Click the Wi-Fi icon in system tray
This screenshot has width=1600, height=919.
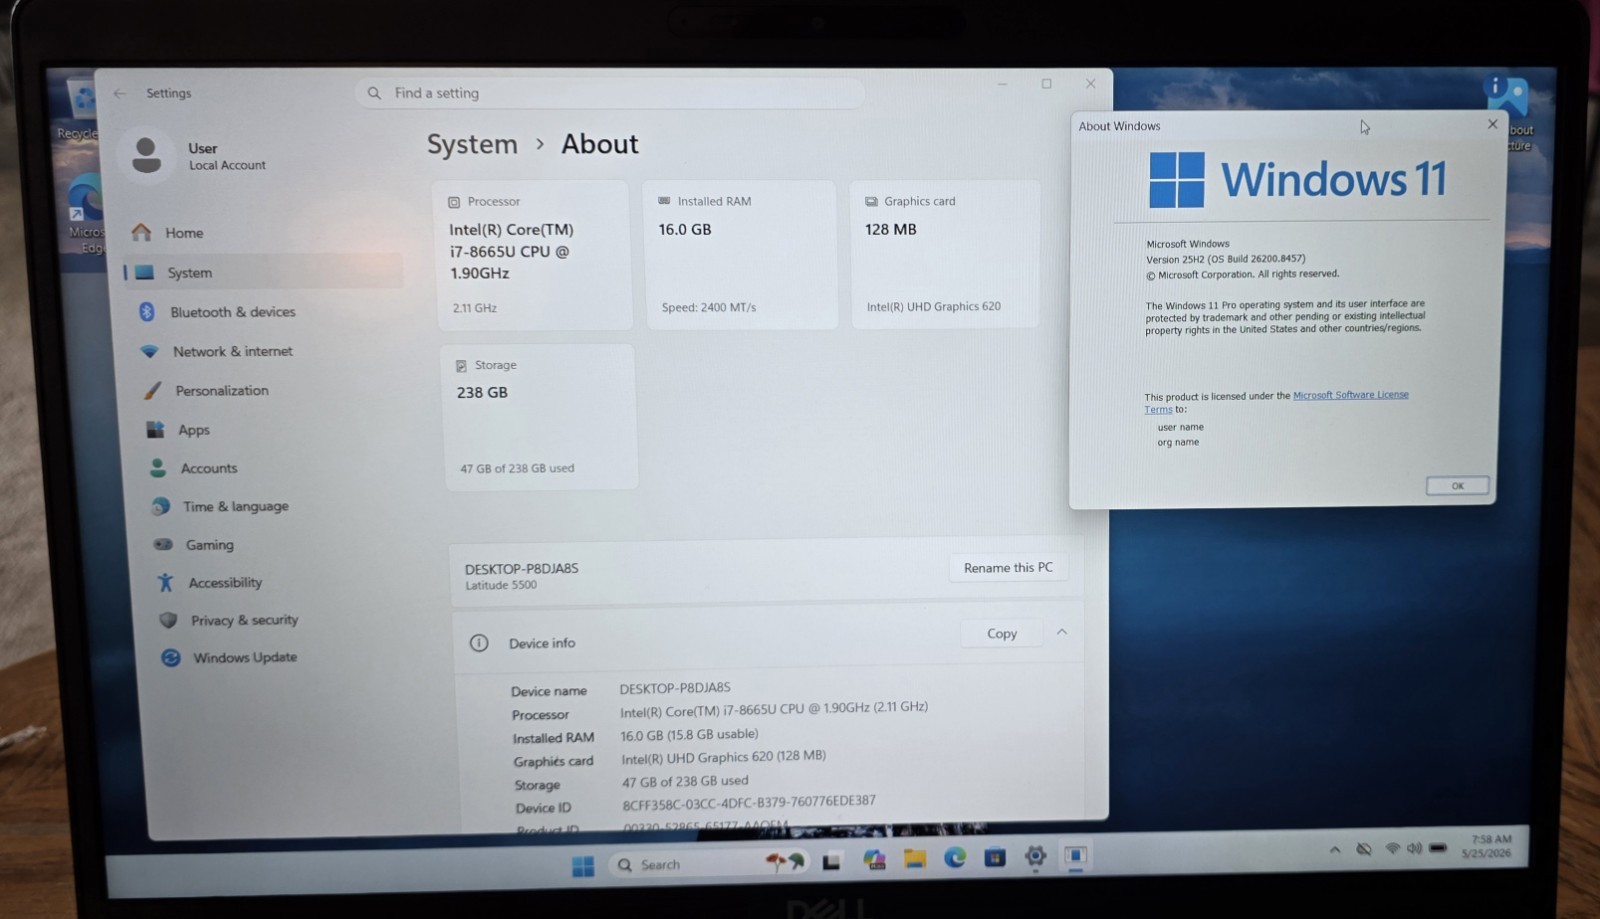click(1392, 849)
